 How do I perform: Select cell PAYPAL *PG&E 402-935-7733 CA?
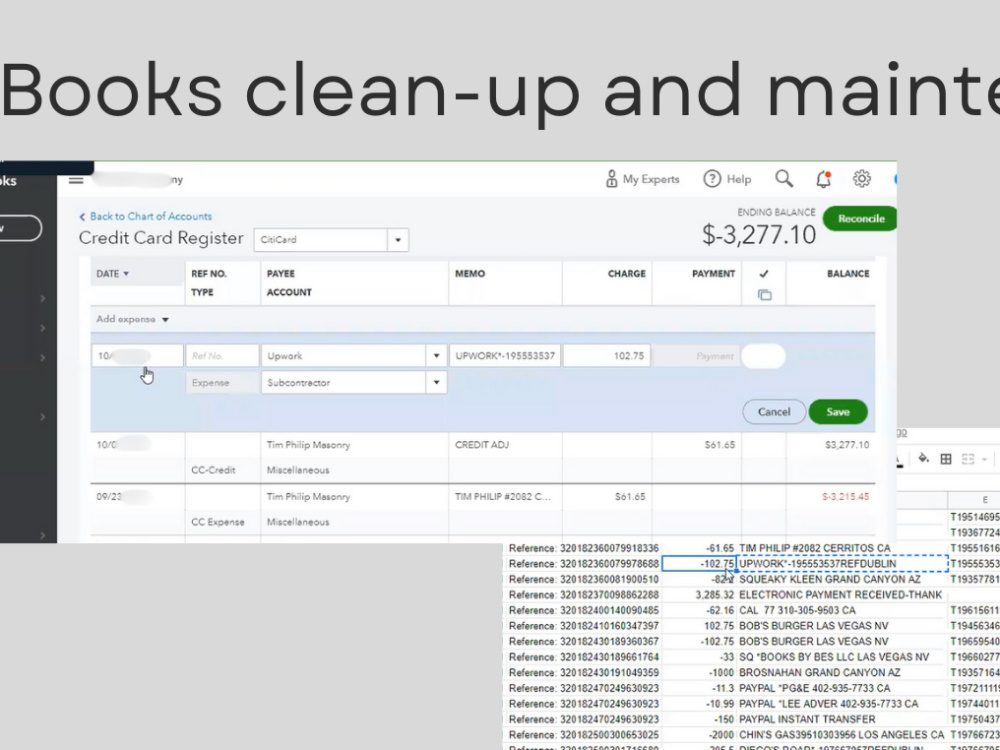coord(842,688)
